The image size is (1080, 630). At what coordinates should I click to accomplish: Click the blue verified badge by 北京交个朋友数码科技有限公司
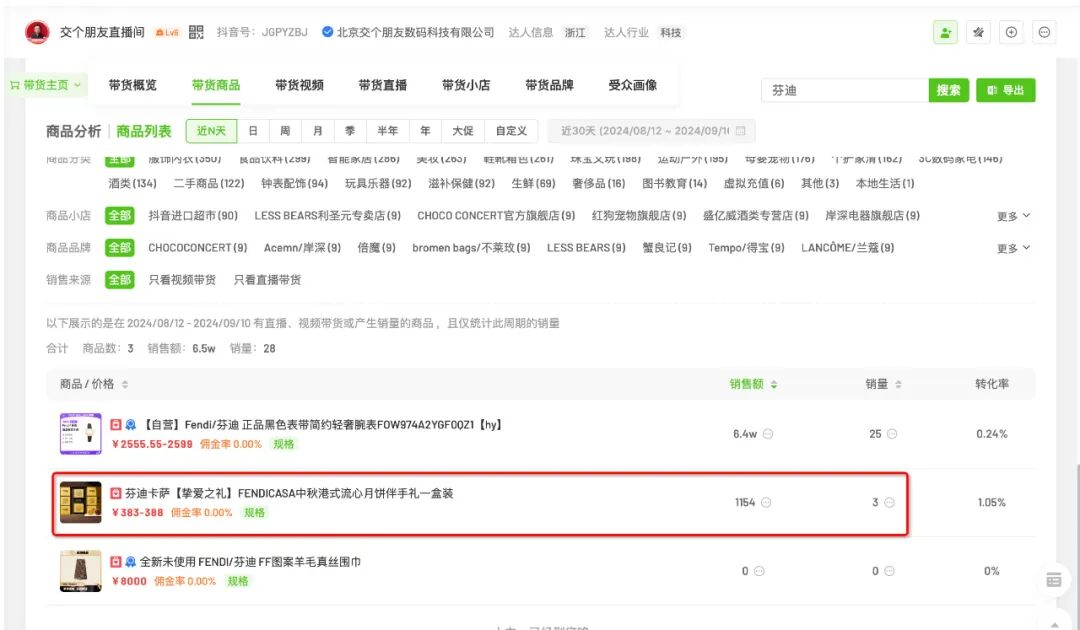click(328, 32)
